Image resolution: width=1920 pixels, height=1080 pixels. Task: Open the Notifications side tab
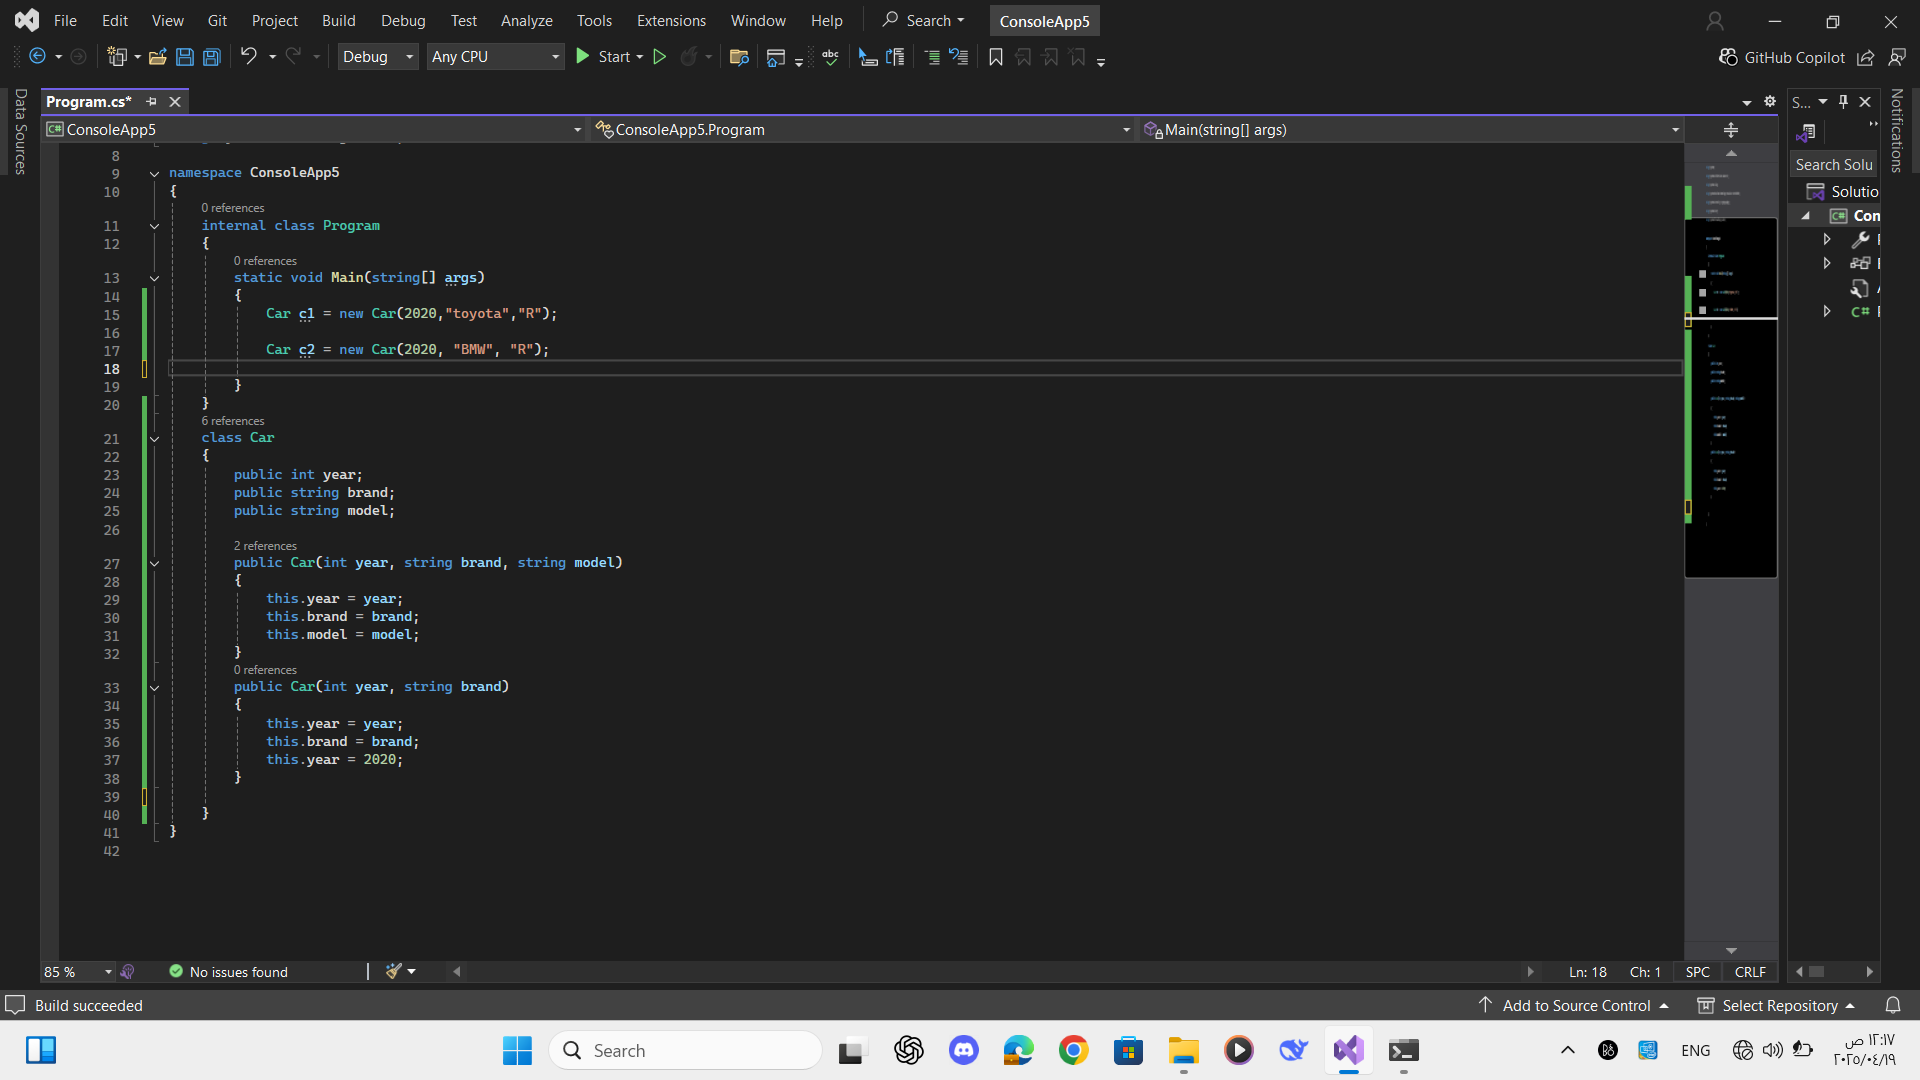1897,131
